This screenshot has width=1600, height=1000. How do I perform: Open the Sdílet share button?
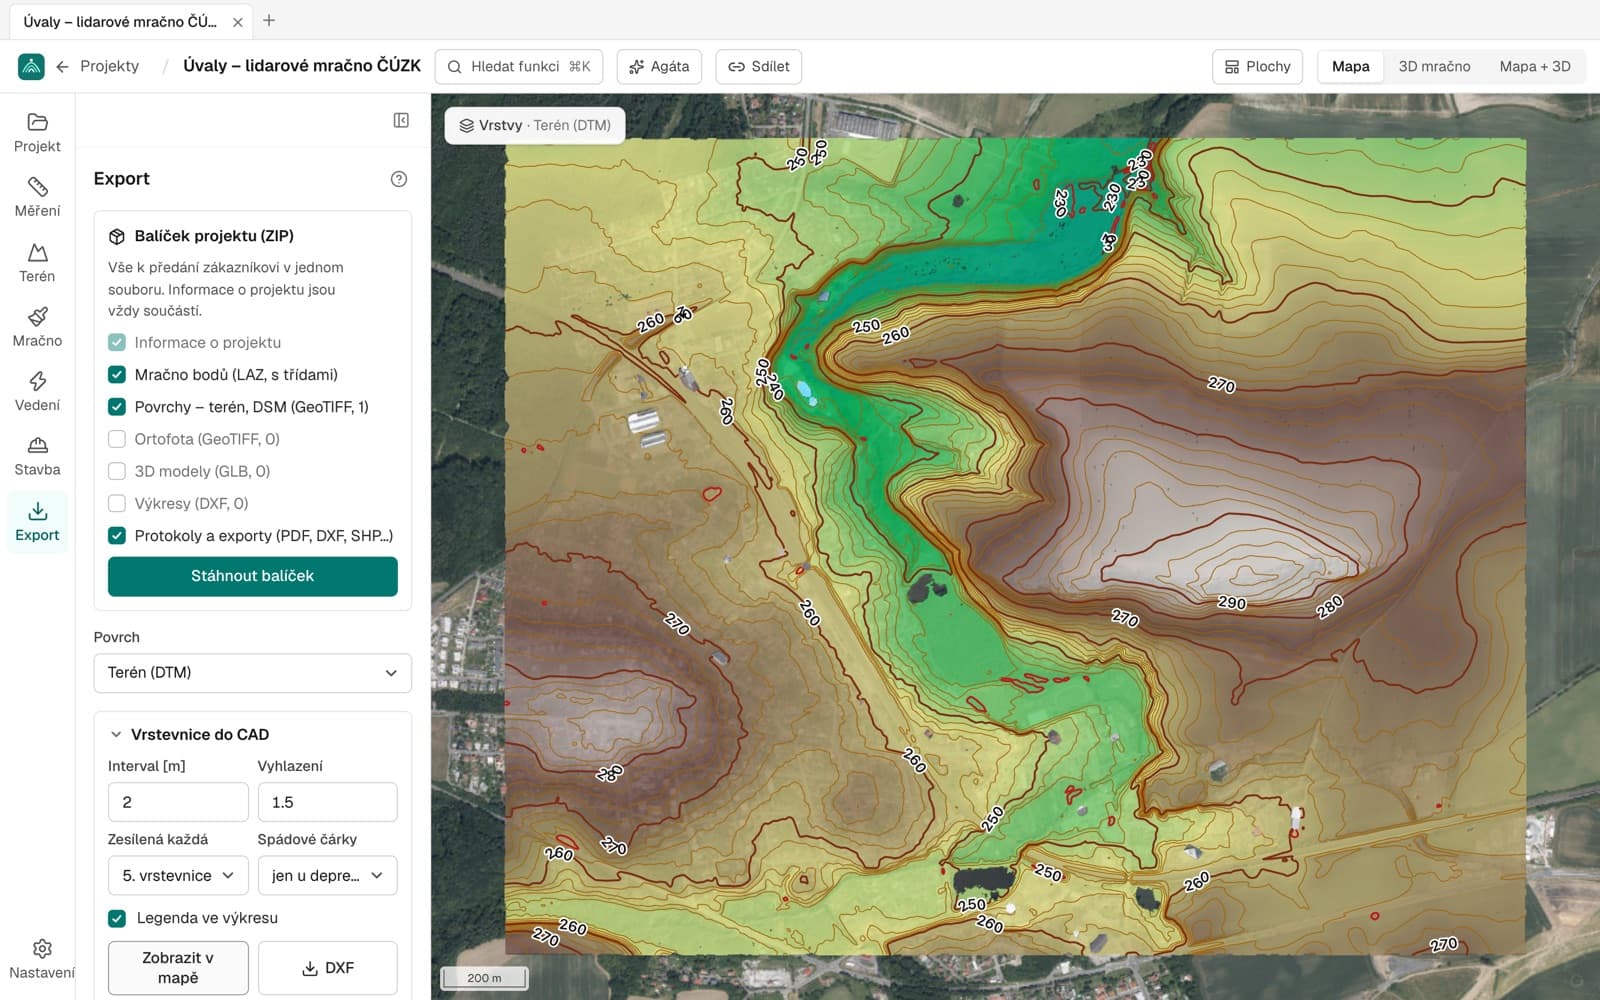click(758, 67)
